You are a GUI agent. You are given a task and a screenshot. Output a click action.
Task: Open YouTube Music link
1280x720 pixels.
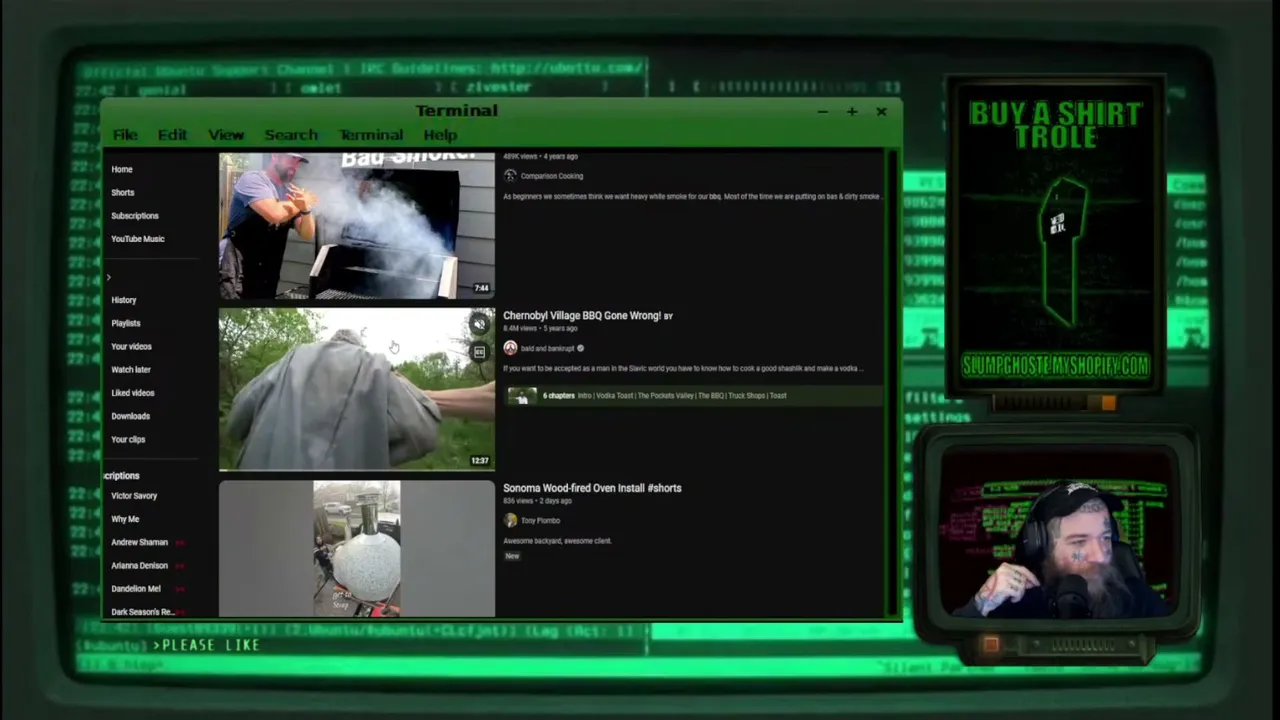(x=138, y=239)
